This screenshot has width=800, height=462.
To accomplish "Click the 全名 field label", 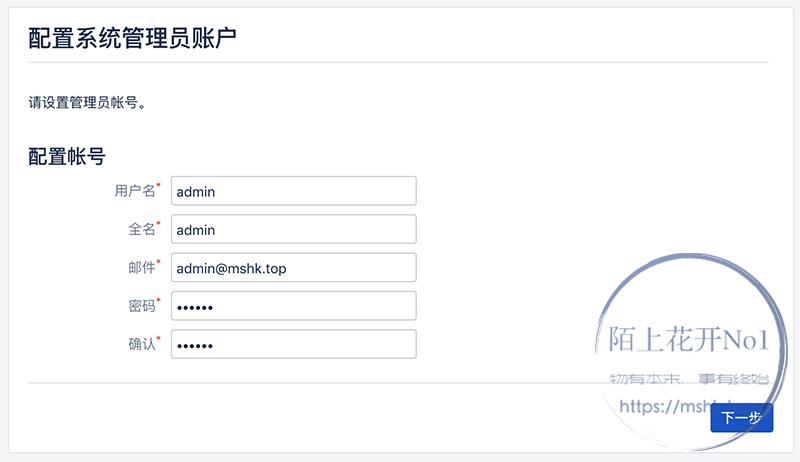I will click(x=142, y=229).
